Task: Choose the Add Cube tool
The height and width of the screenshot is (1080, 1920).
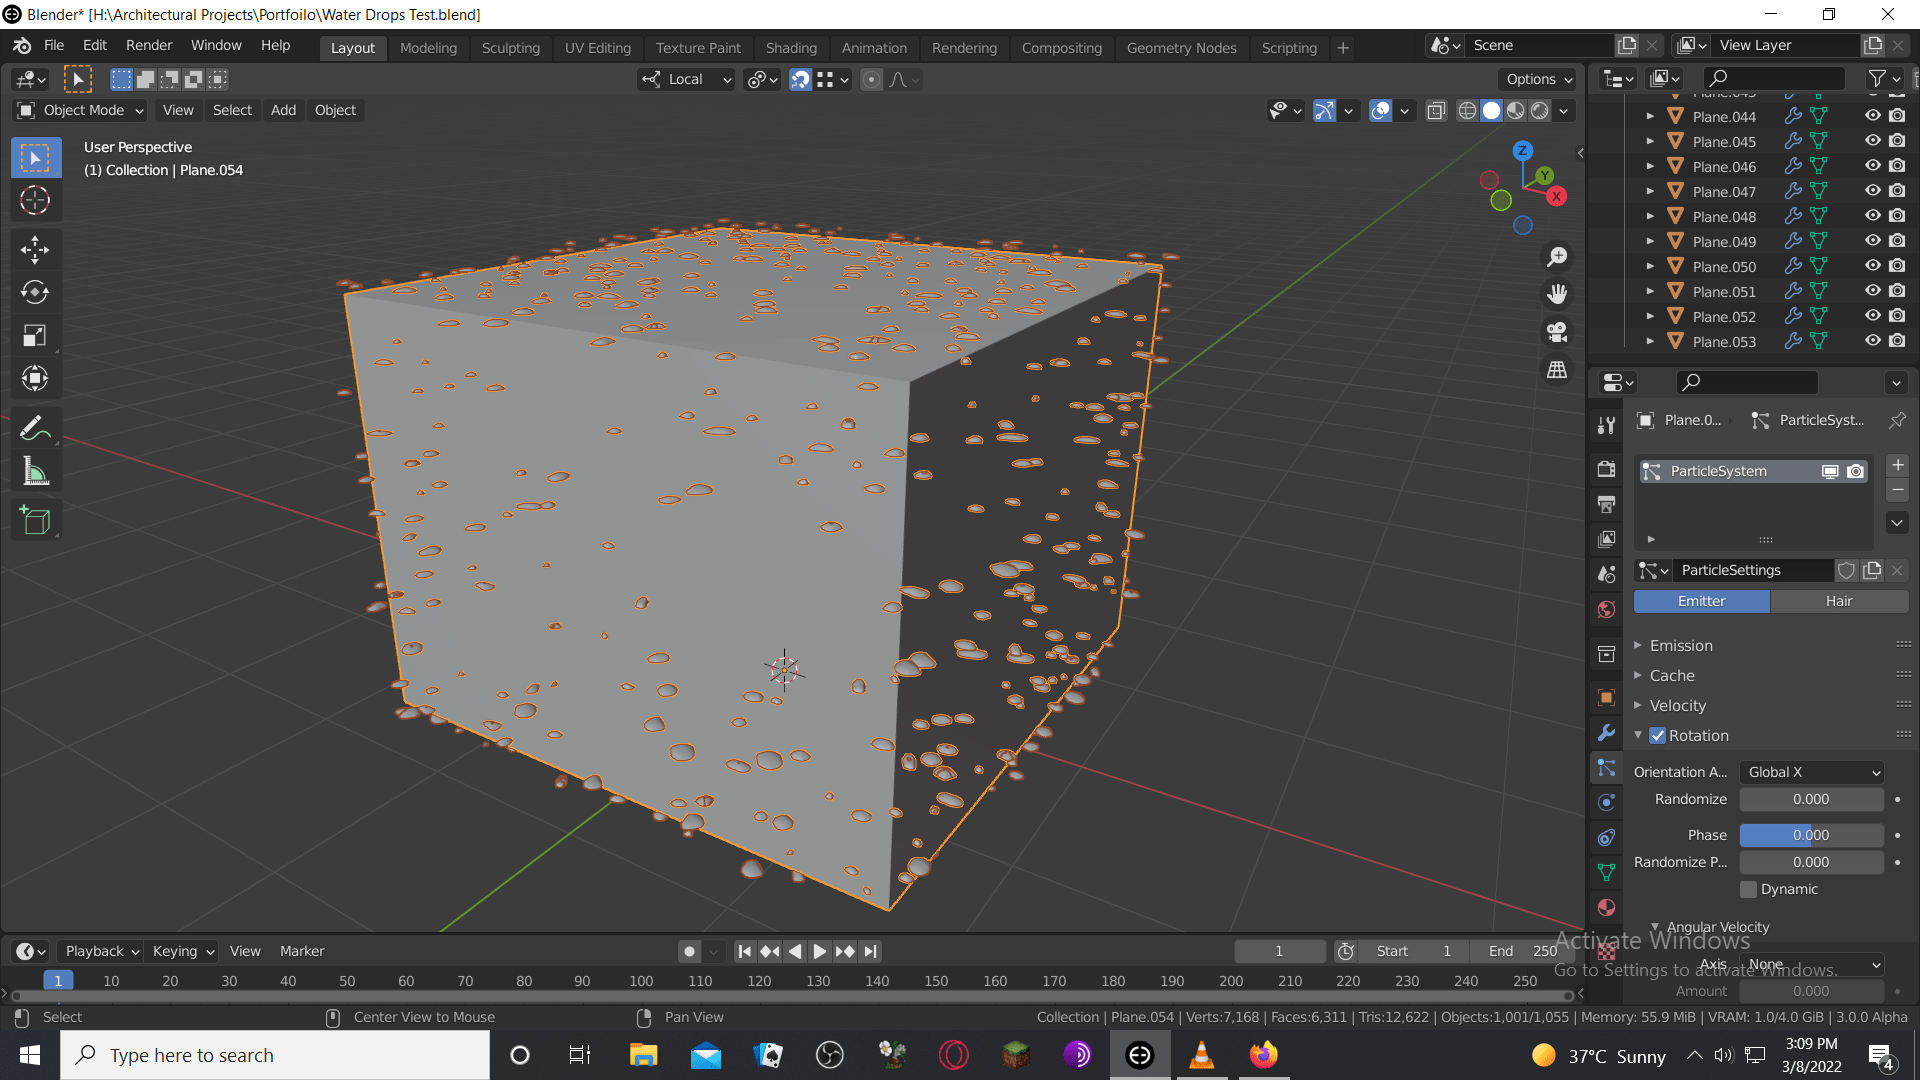Action: point(35,520)
